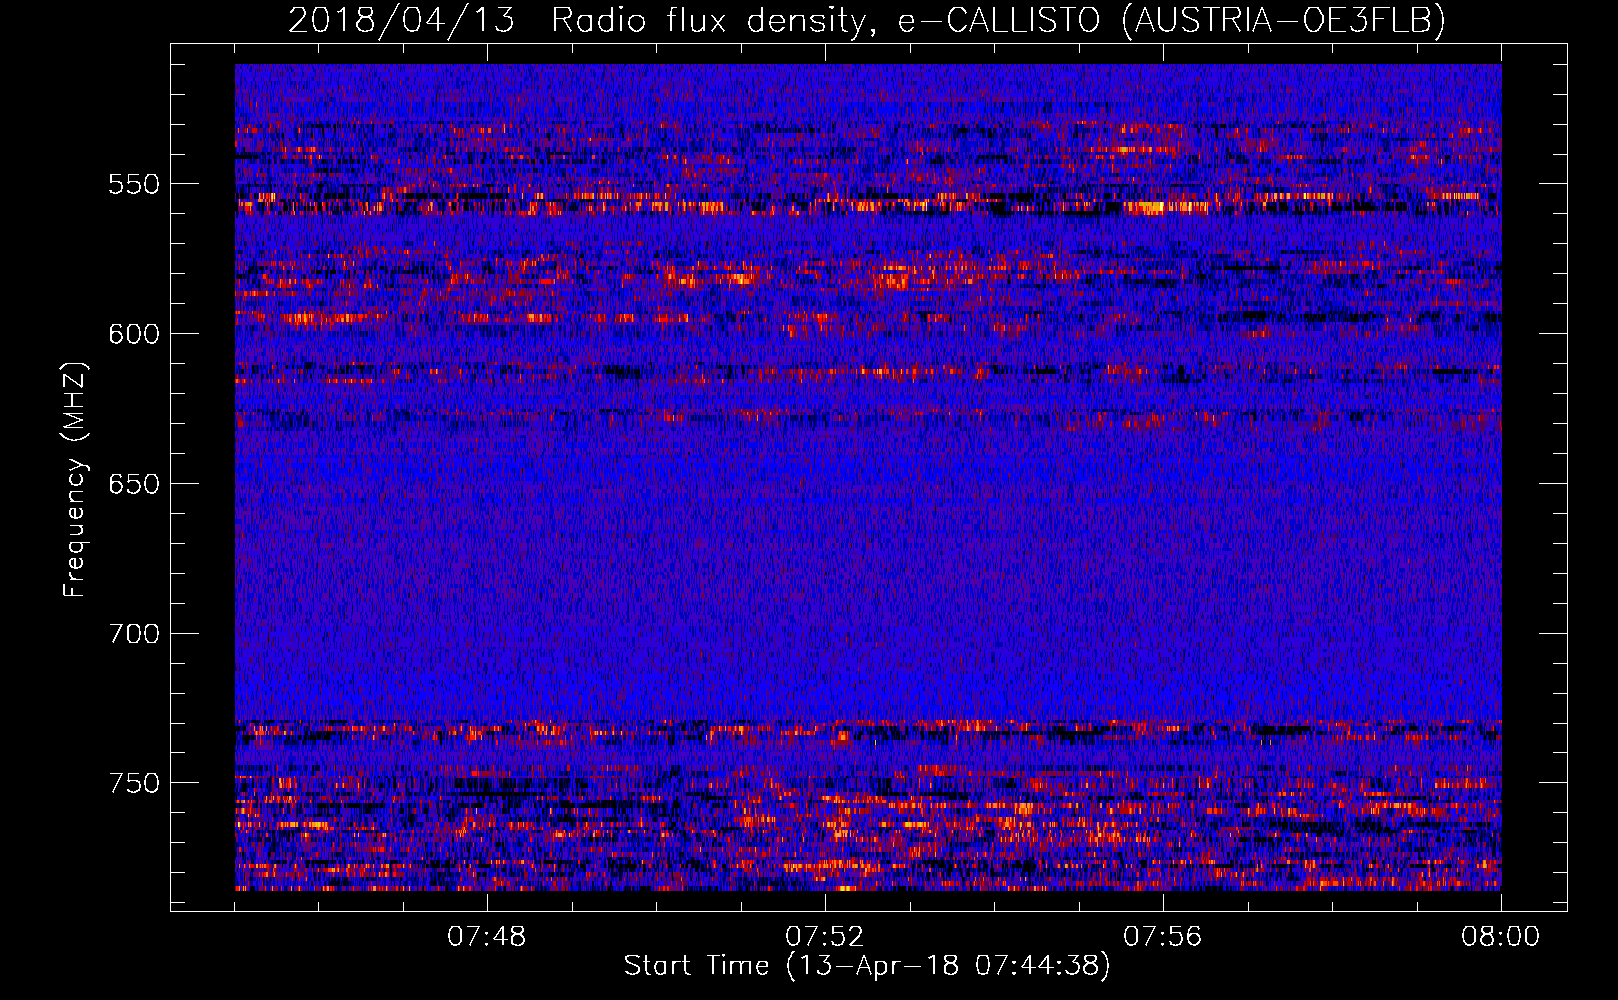1618x1000 pixels.
Task: Click the Start Time axis caption
Action: click(867, 966)
